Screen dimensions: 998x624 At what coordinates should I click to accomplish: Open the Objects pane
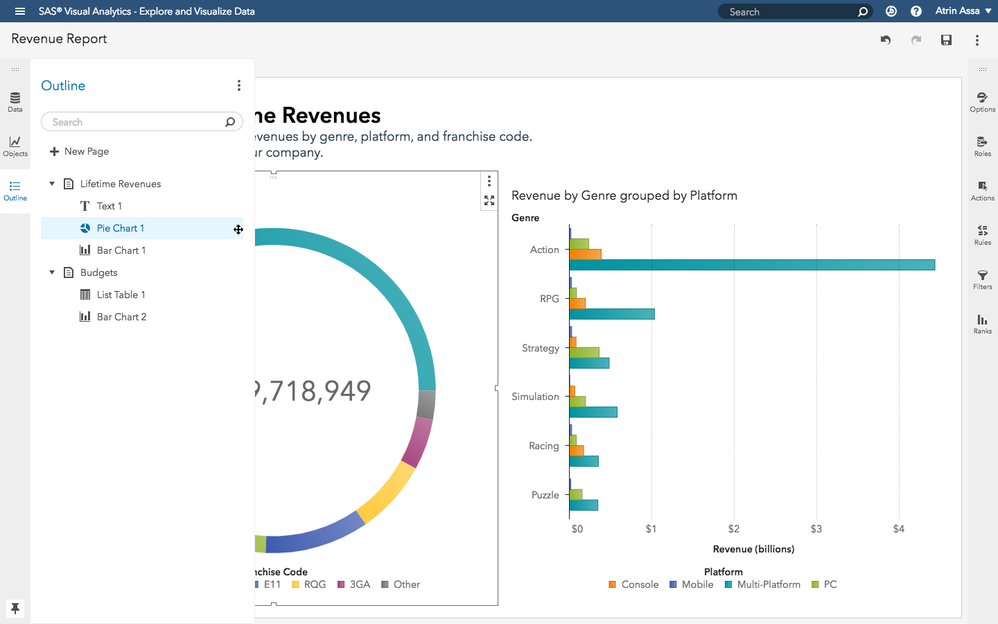(15, 146)
